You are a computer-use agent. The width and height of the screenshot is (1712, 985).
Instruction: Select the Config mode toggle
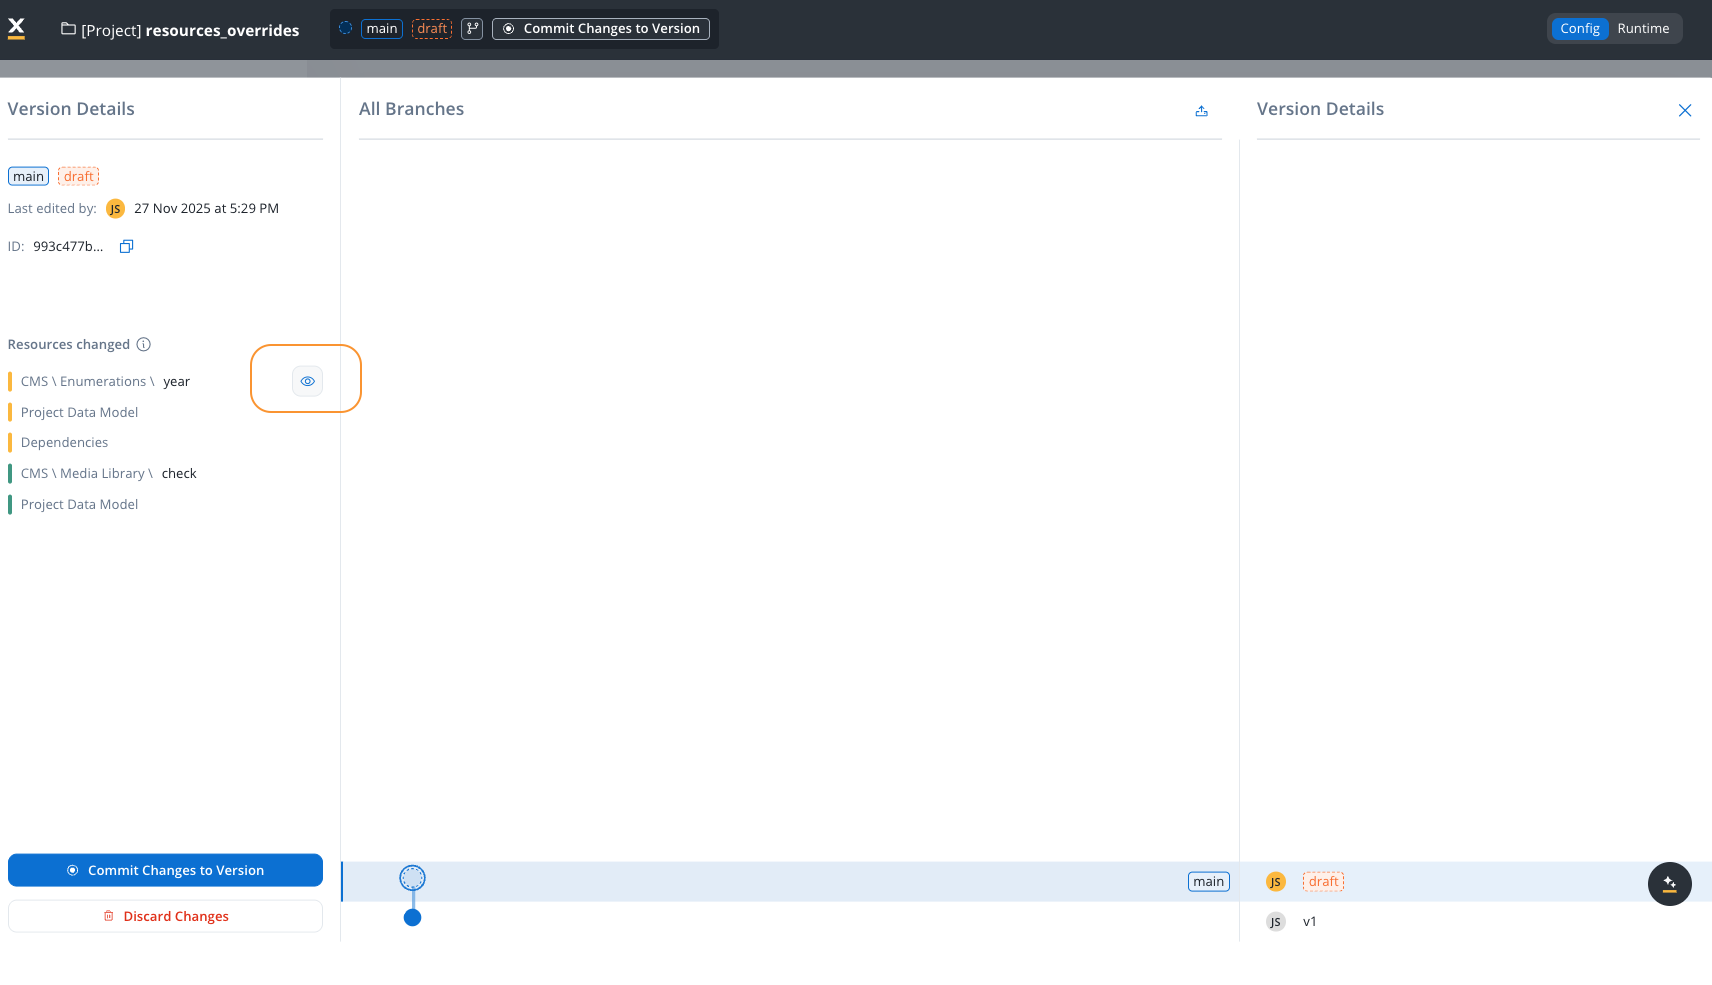[1579, 28]
